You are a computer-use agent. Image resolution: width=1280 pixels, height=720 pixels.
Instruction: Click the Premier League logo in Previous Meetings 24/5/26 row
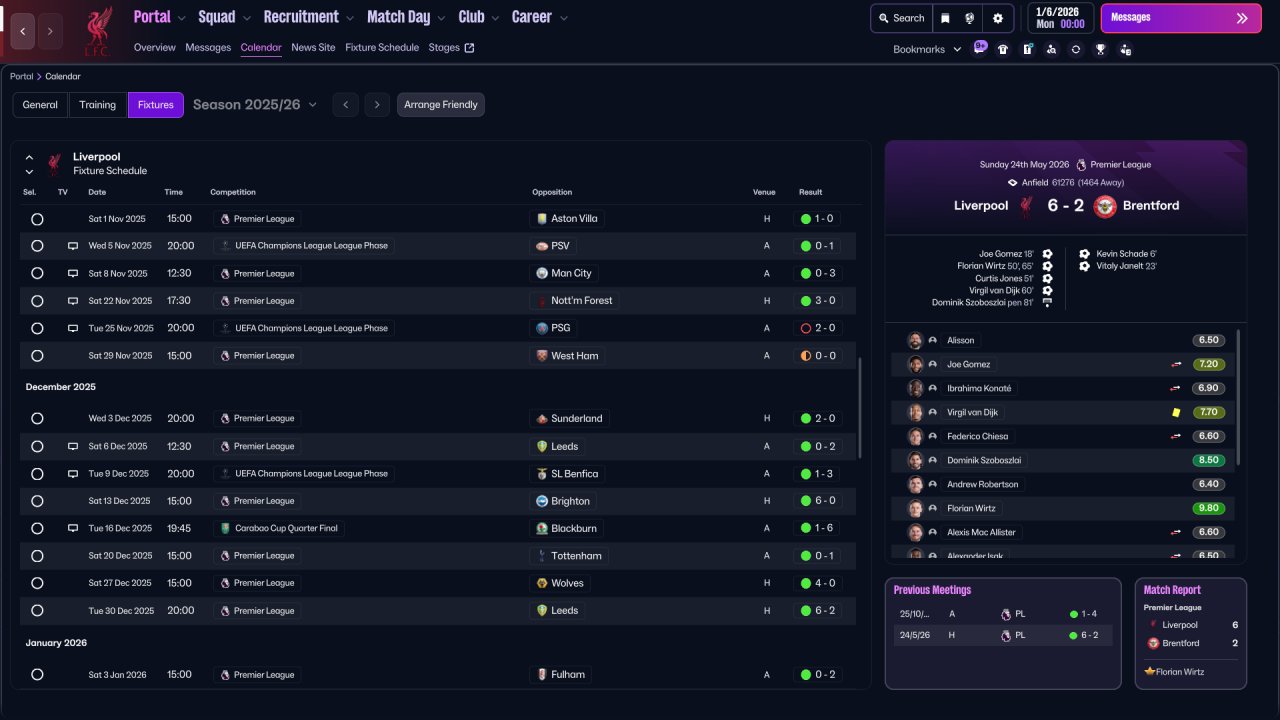[1006, 635]
